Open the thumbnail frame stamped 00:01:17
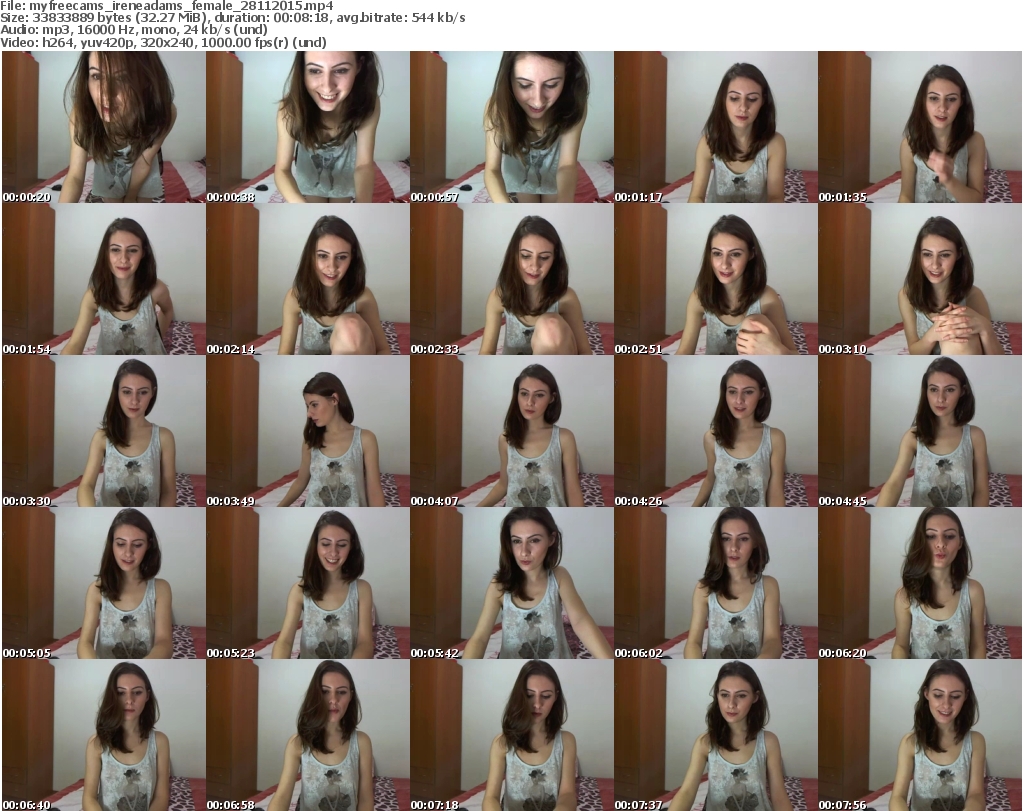The width and height of the screenshot is (1024, 811). tap(716, 127)
